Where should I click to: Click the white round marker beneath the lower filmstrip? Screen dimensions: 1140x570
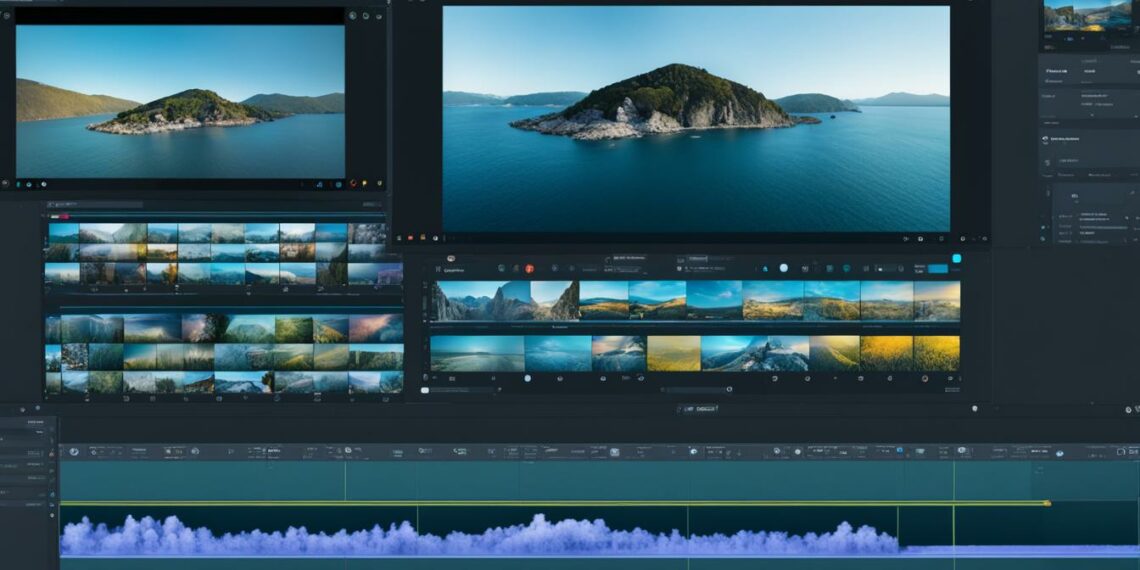pos(528,378)
